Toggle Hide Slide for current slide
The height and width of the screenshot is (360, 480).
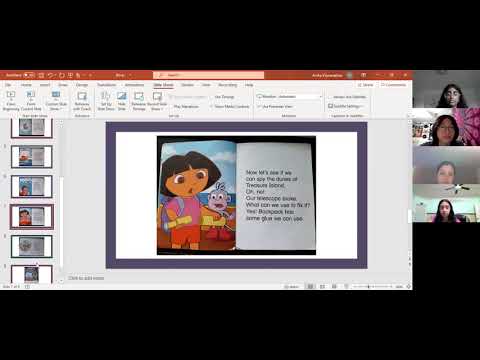click(x=122, y=101)
